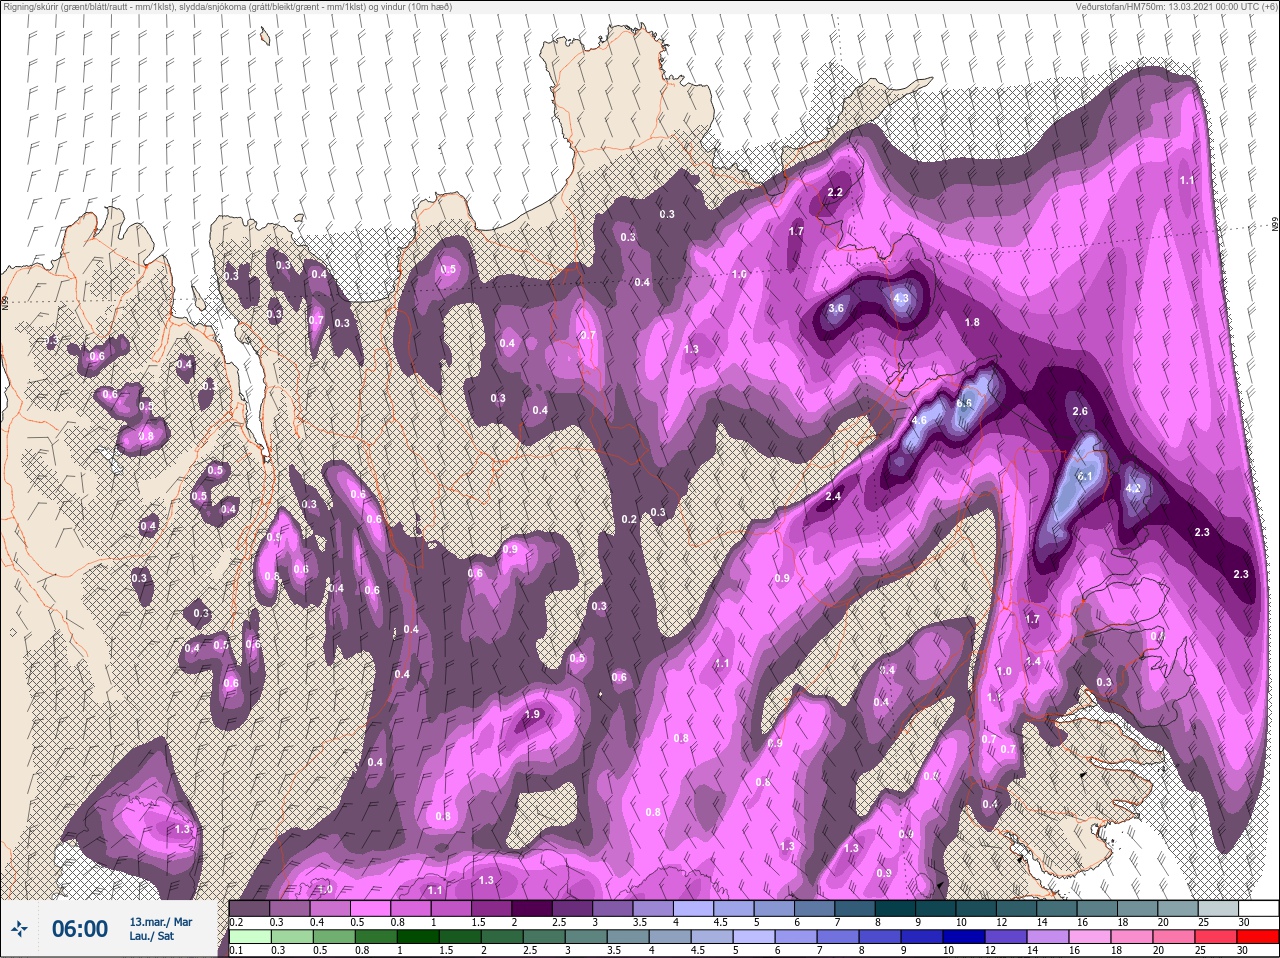Click the 4.6 precipitation value on map
1280x958 pixels.
coord(920,421)
